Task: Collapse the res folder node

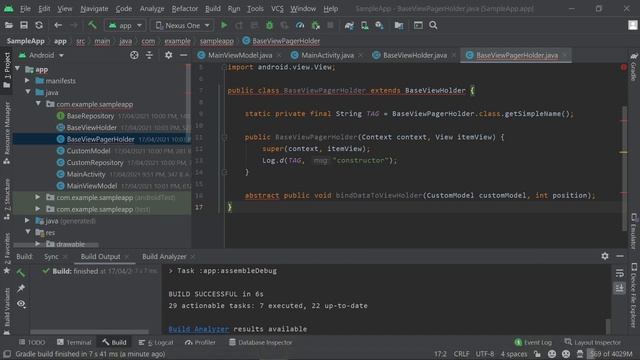Action: coord(28,232)
